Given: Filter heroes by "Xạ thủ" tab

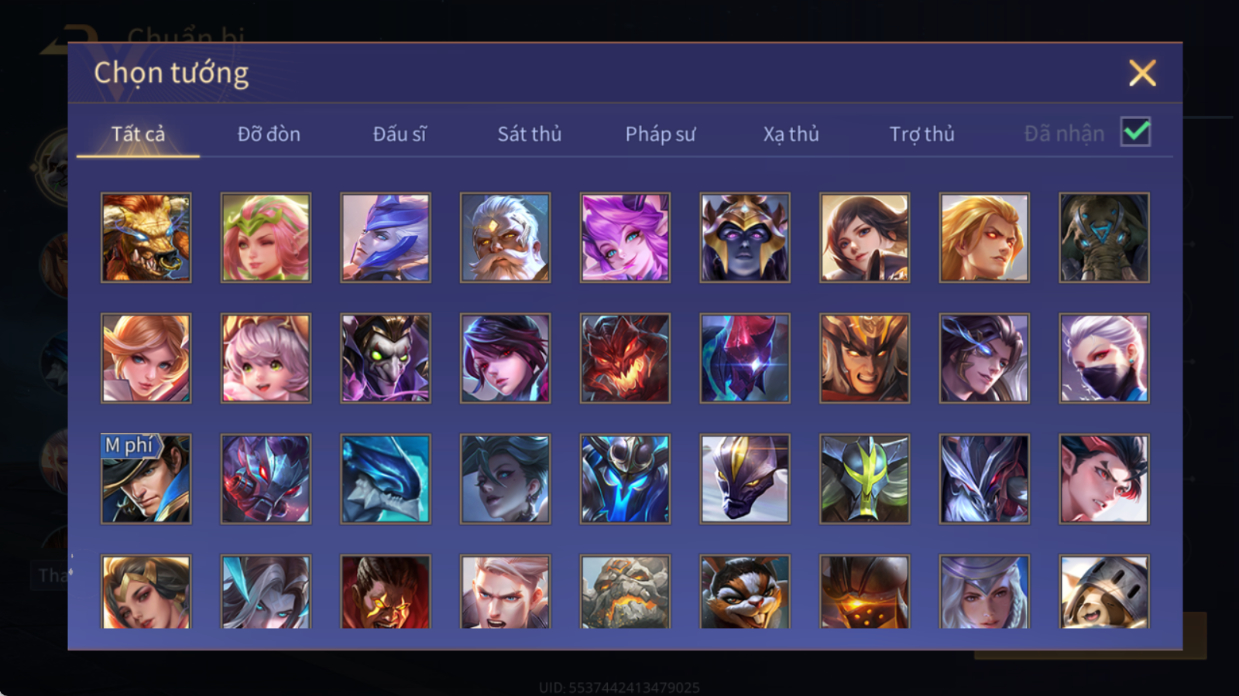Looking at the screenshot, I should point(791,134).
